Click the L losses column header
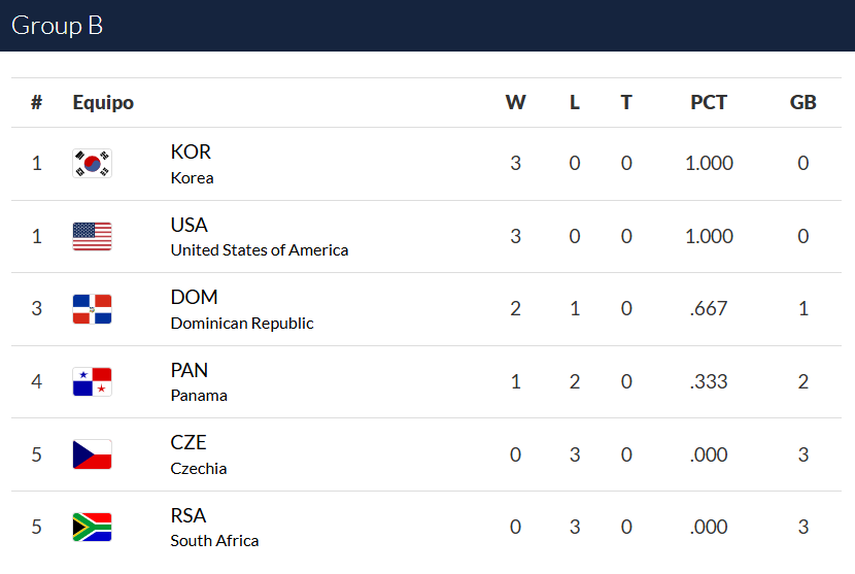The height and width of the screenshot is (574, 855). coord(574,102)
